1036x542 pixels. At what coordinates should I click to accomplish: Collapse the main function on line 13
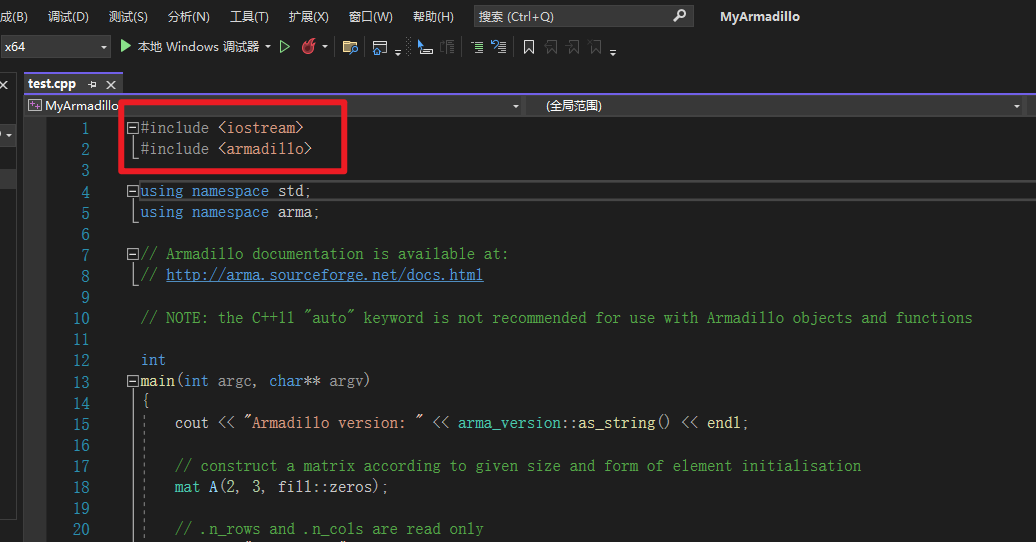(132, 381)
